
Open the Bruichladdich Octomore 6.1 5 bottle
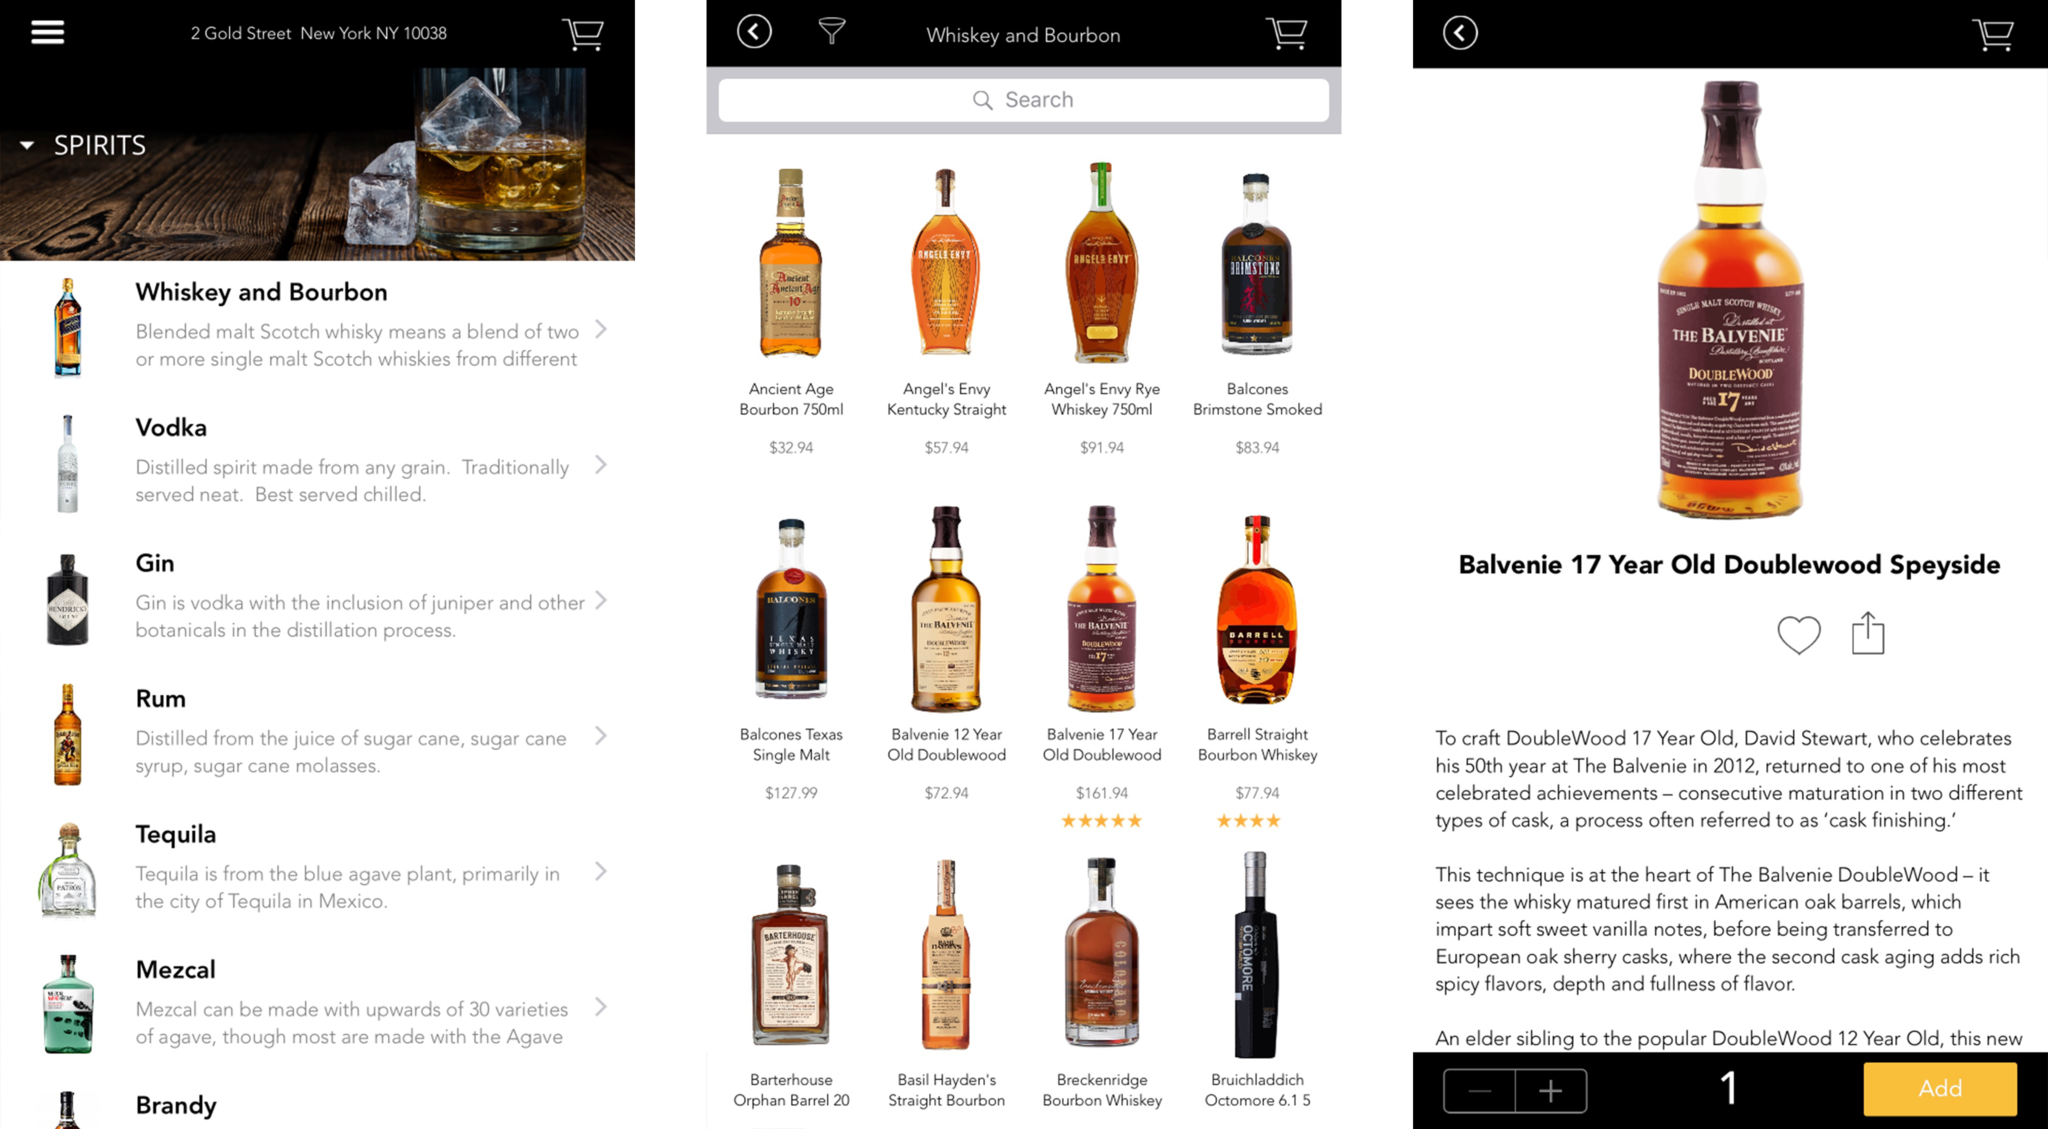click(1256, 955)
